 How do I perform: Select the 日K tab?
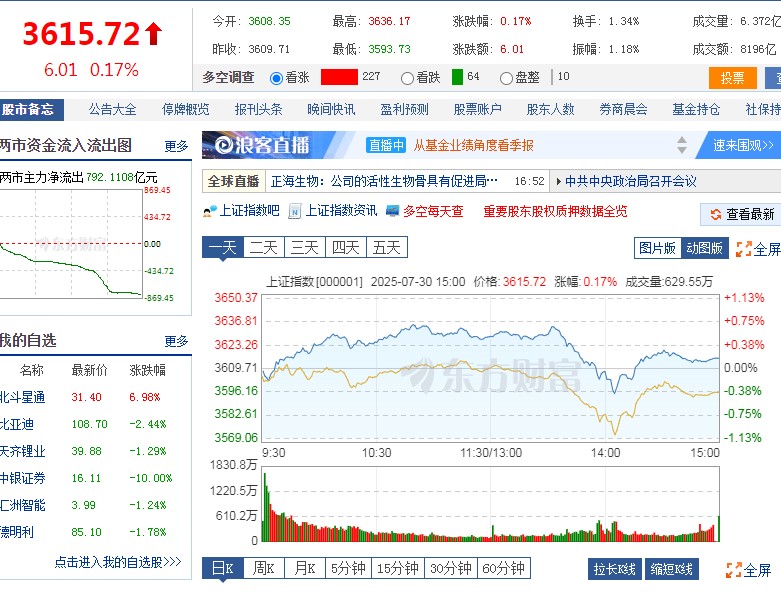click(x=223, y=568)
